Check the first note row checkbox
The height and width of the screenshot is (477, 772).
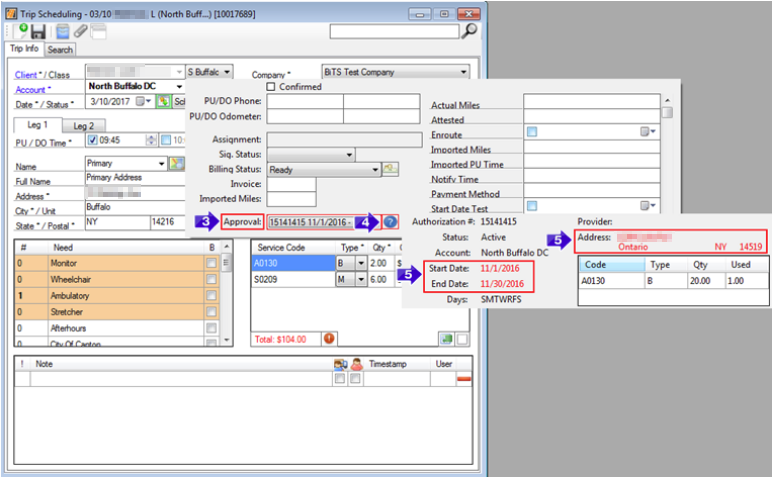tap(340, 379)
